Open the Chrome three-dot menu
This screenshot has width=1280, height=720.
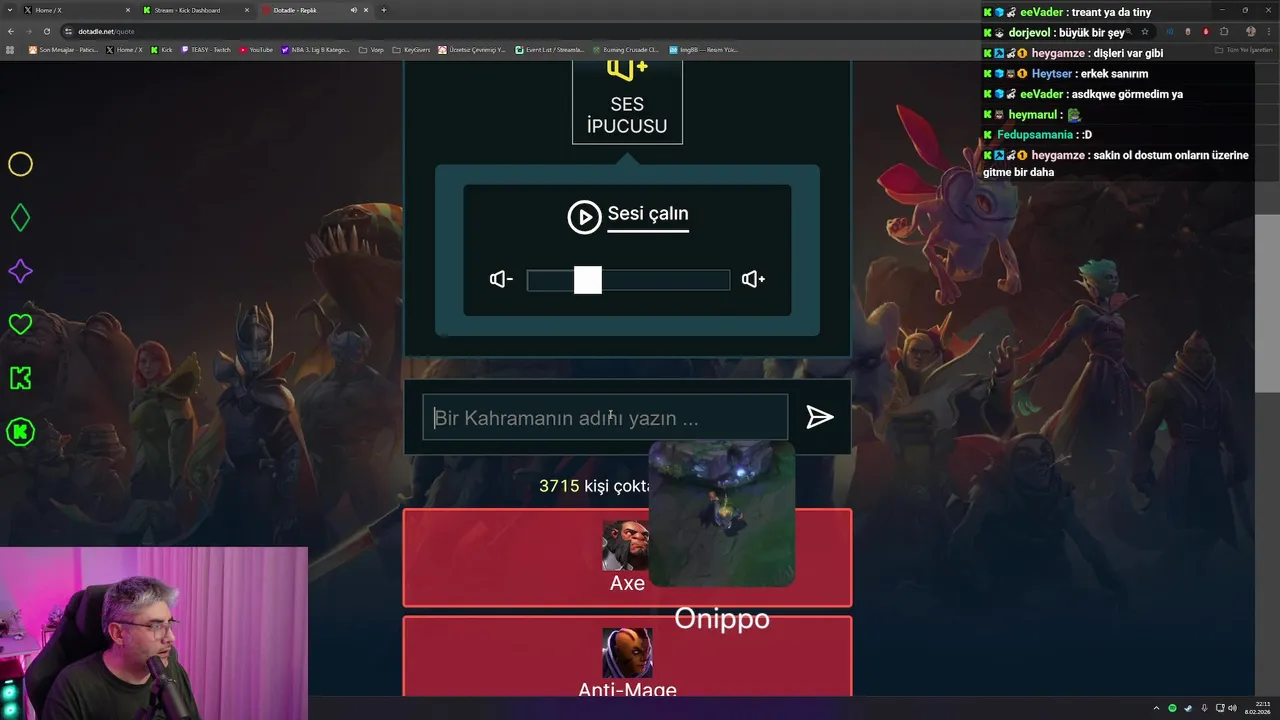1268,31
